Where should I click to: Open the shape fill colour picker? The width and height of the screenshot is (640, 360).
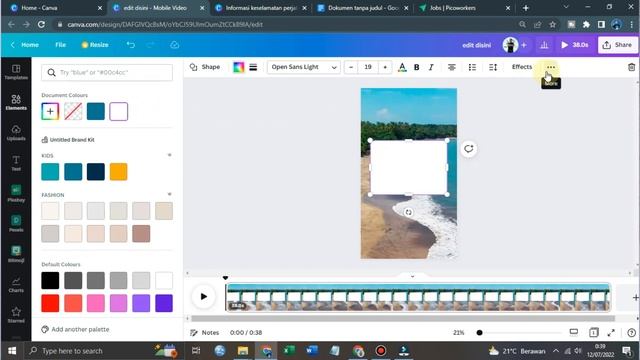click(238, 67)
